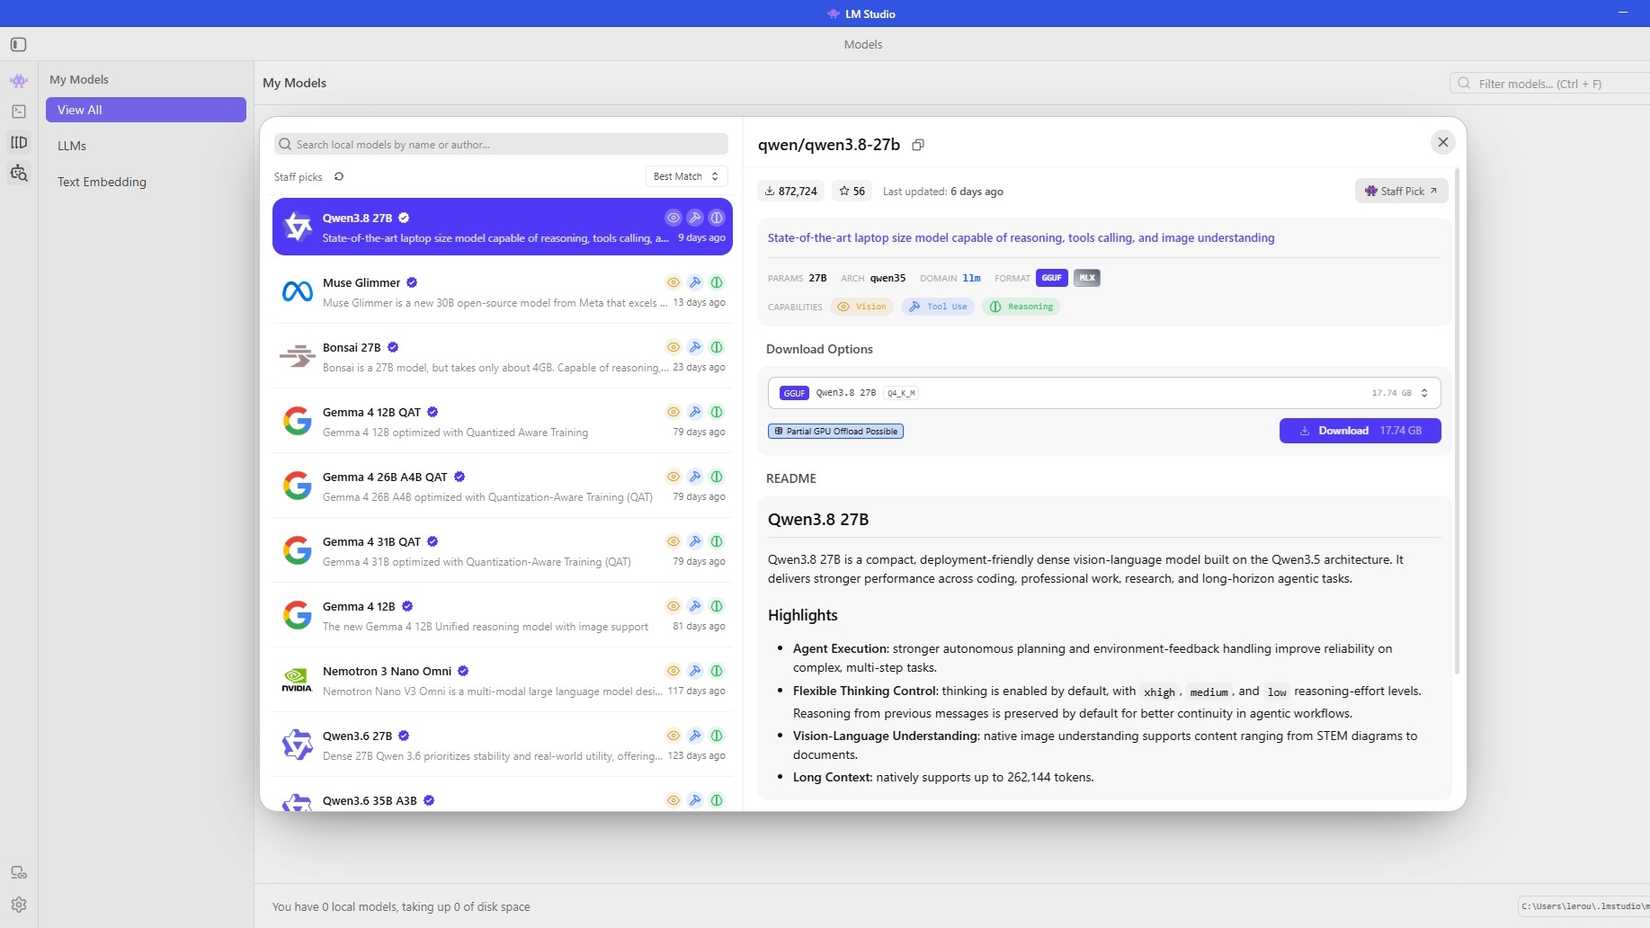Viewport: 1650px width, 928px height.
Task: Click the Reasoning capability tag
Action: click(x=1021, y=307)
